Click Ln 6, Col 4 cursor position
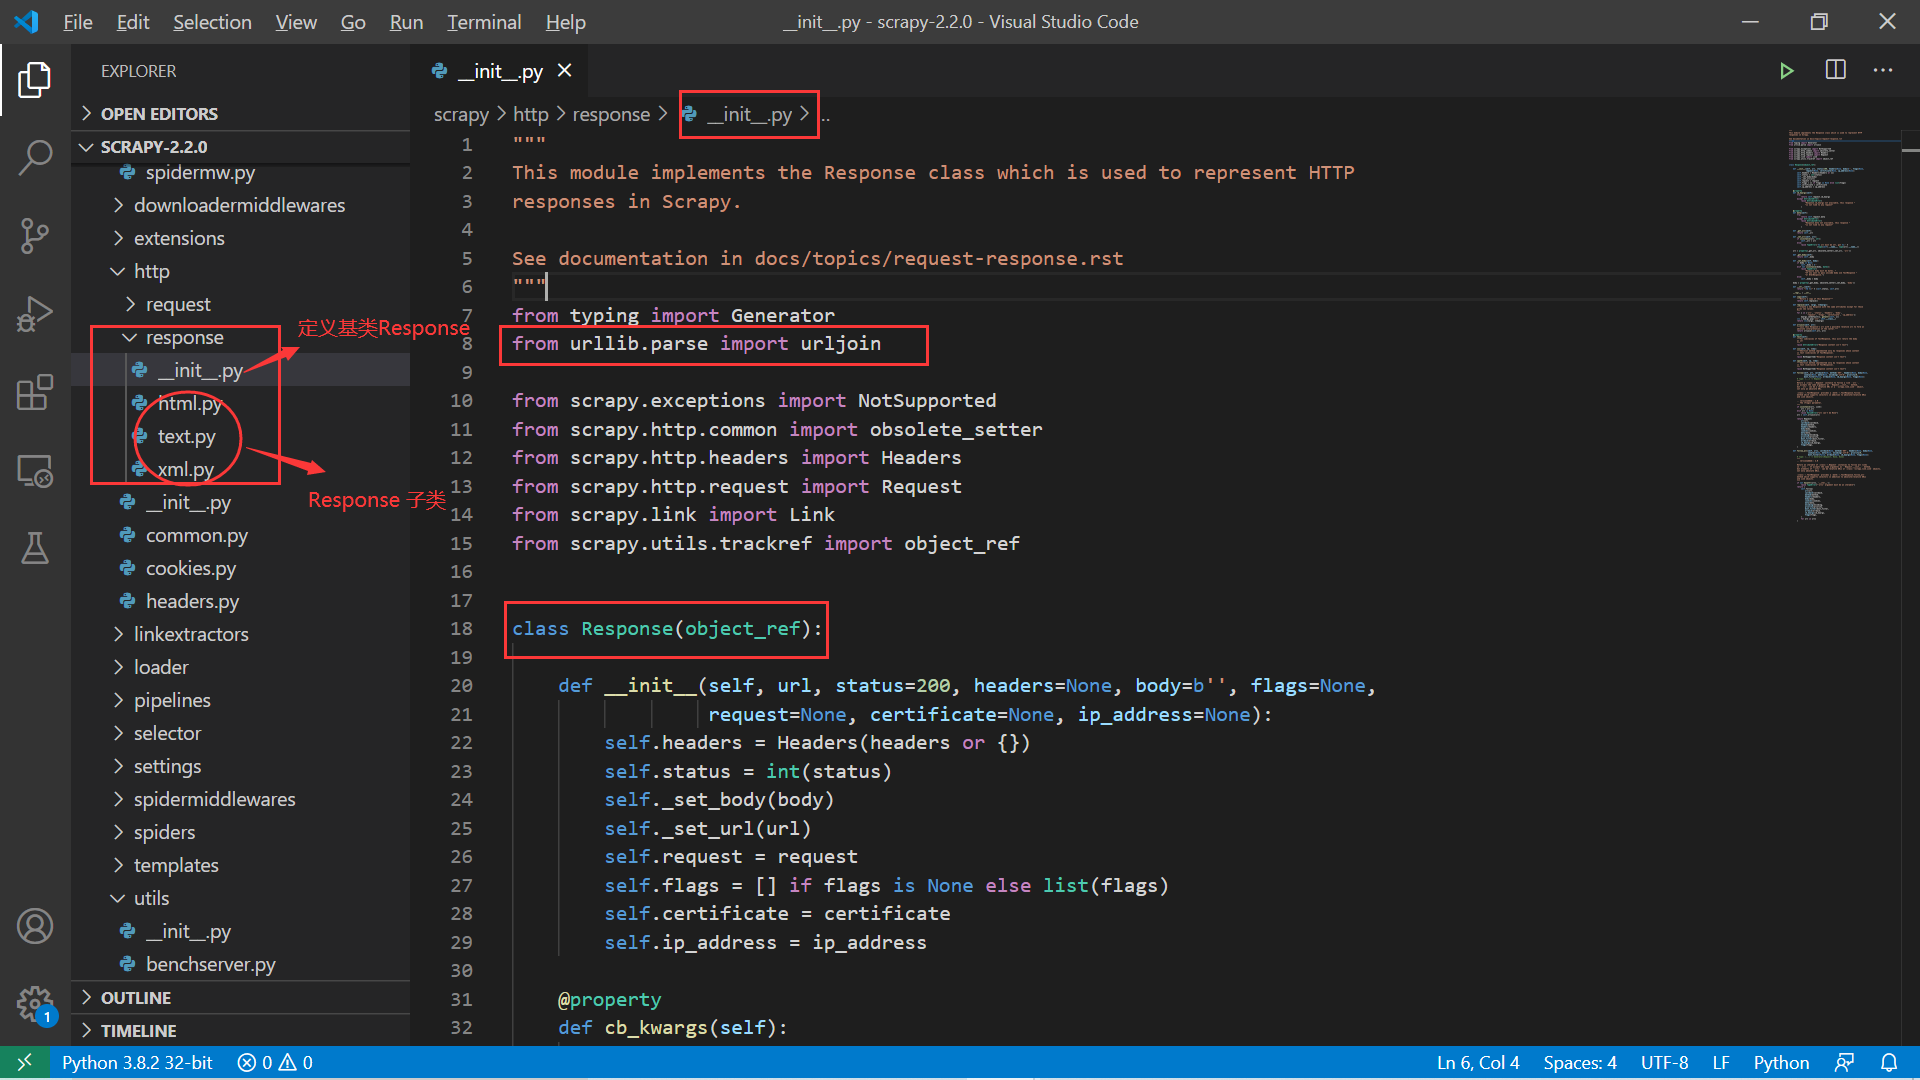 (1478, 1062)
